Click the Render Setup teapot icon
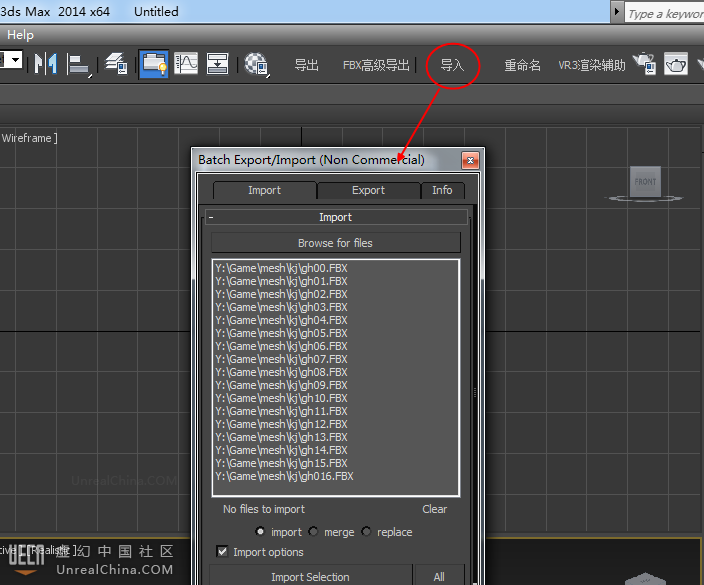Screen dimensions: 704x585 pos(645,64)
